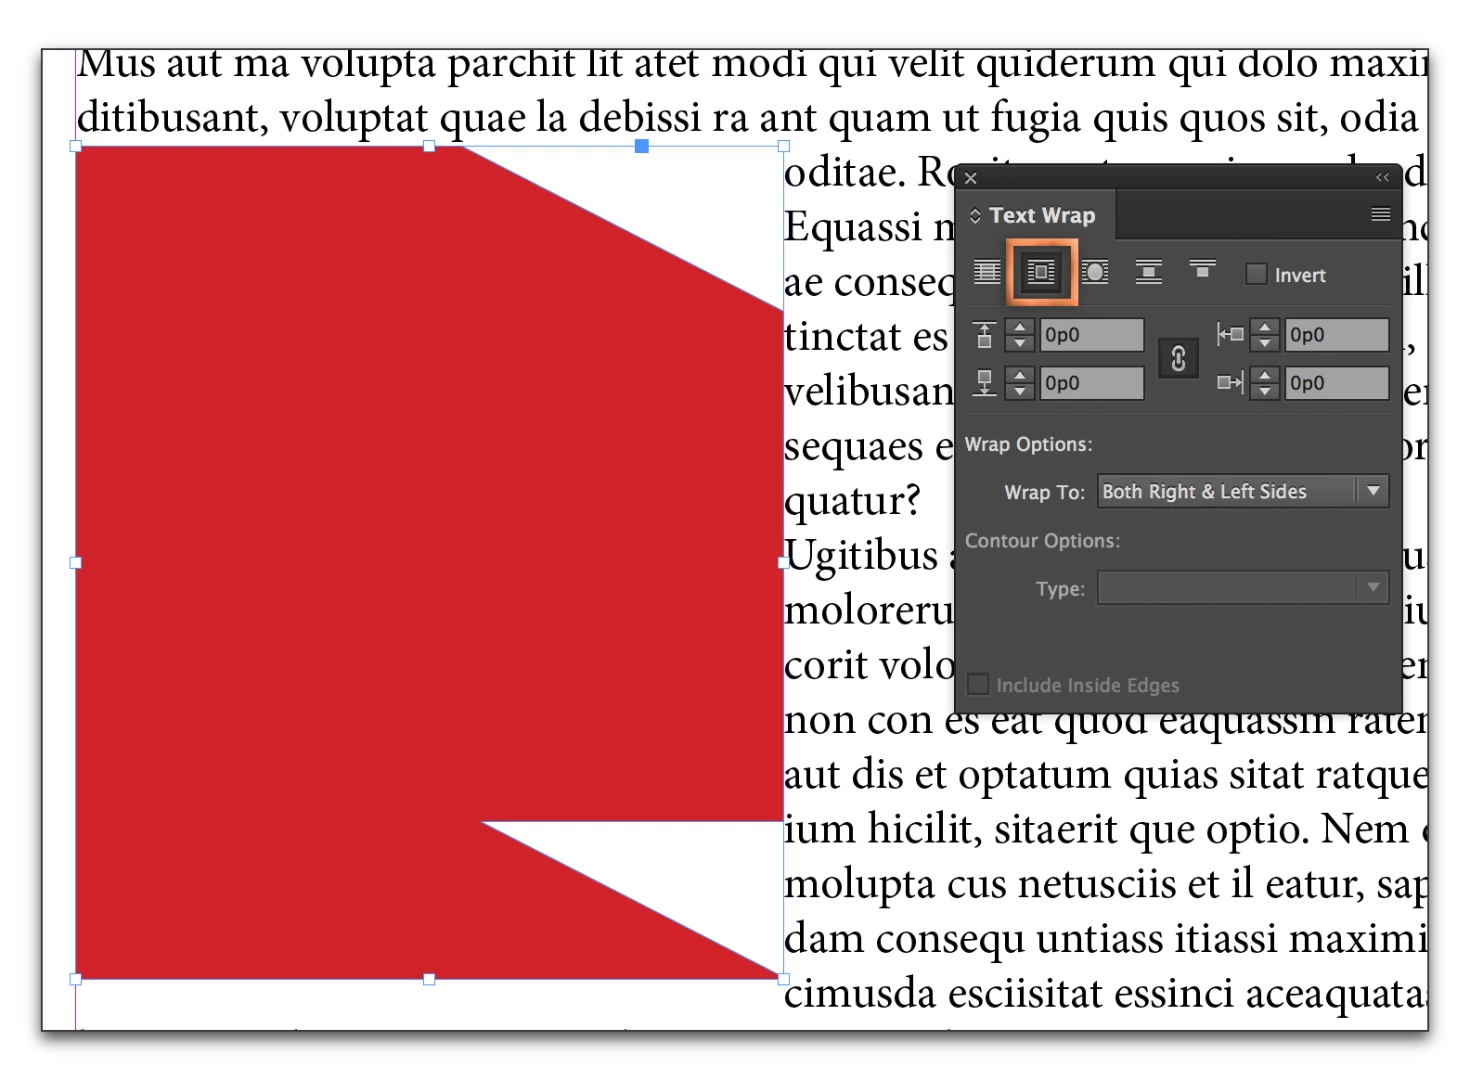Click the middle-left handle of the frame

click(76, 563)
